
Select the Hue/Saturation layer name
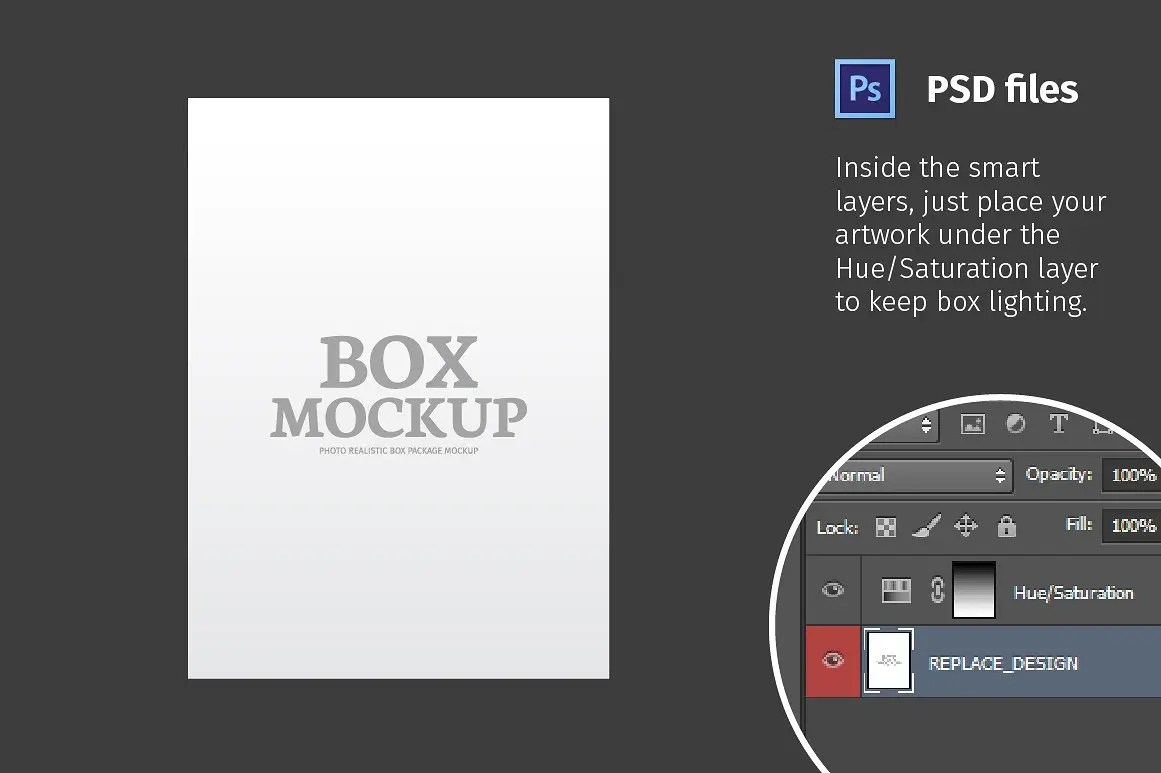[1073, 593]
